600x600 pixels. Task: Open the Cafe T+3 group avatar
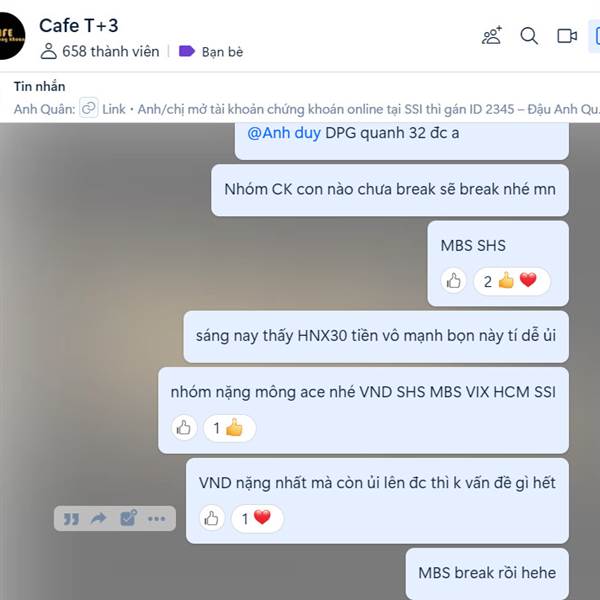pyautogui.click(x=11, y=36)
